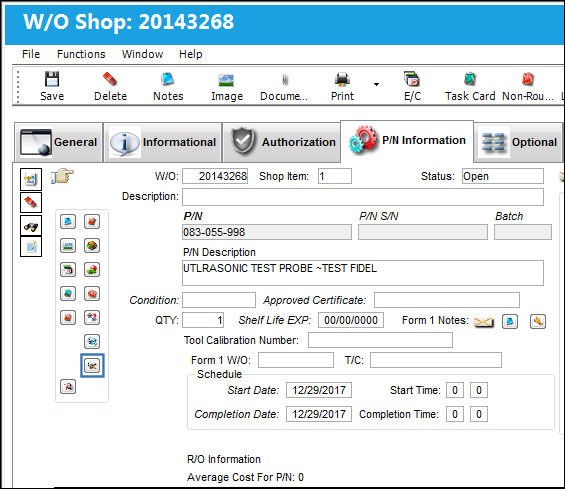Viewport: 565px width, 489px height.
Task: Click the multicolor palette icon in icon panel
Action: coord(92,246)
